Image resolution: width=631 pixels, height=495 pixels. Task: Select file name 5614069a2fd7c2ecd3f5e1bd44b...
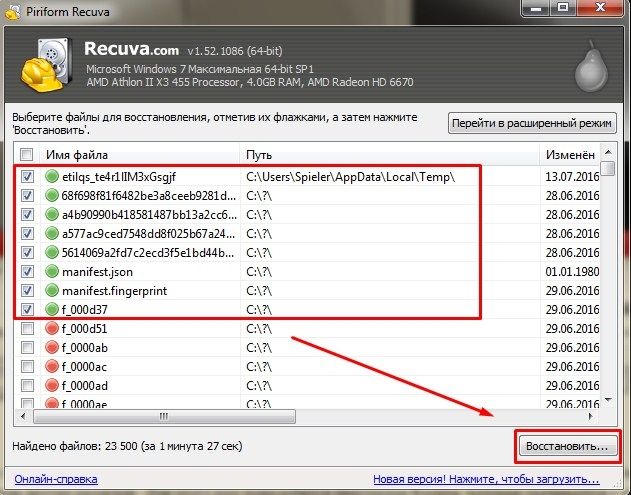(148, 253)
